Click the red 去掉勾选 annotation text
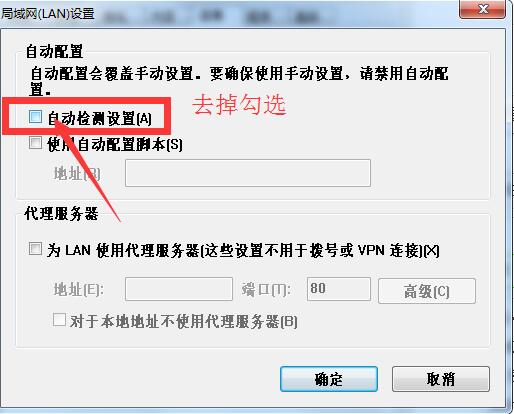 239,104
